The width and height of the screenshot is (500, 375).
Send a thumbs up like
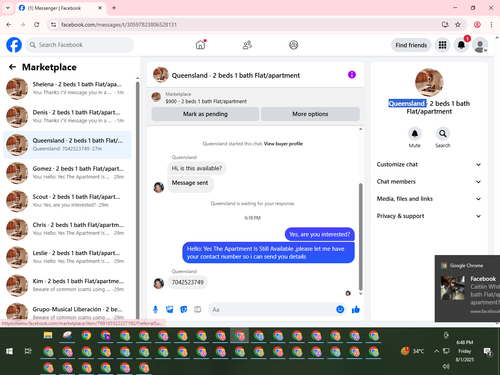tap(356, 310)
